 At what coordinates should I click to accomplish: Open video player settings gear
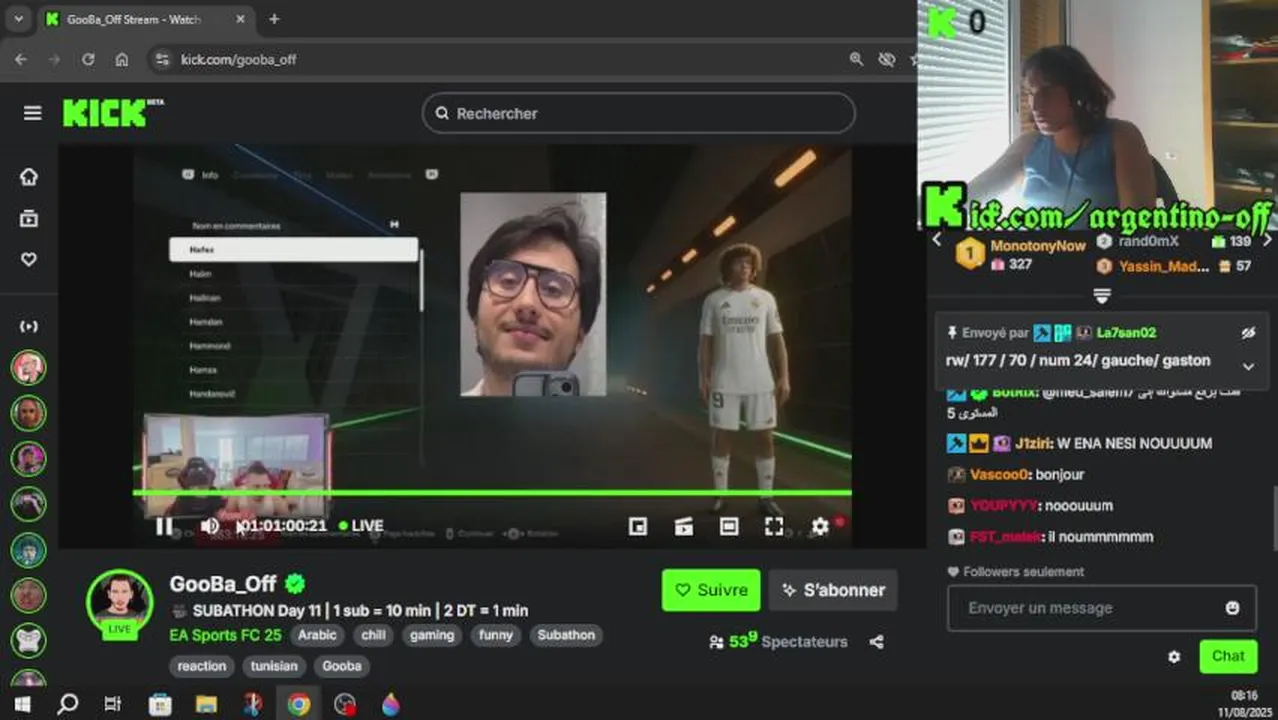point(820,526)
